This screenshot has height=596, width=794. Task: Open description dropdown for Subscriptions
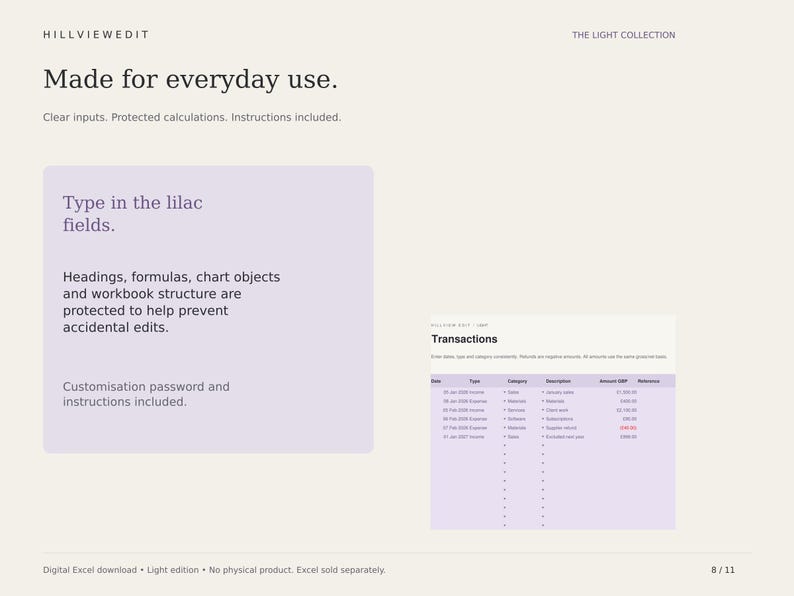click(x=543, y=419)
